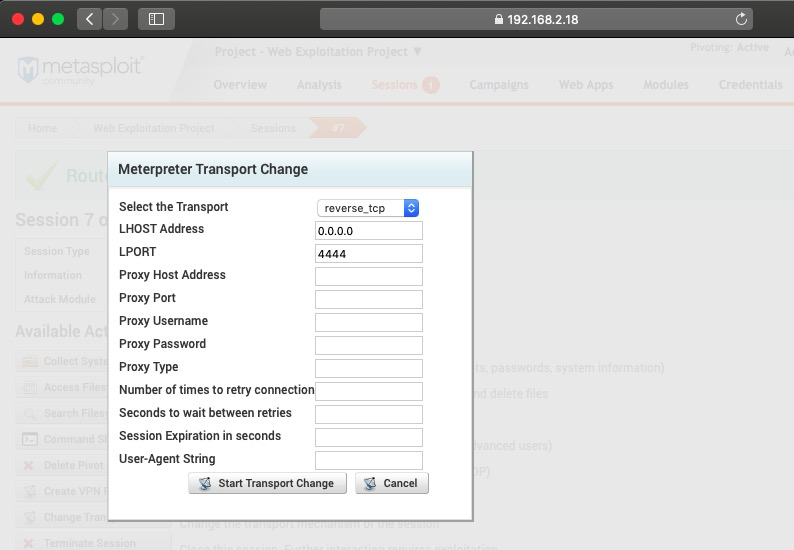Reload the page with refresh icon
Screen dimensions: 794x550
coord(741,19)
